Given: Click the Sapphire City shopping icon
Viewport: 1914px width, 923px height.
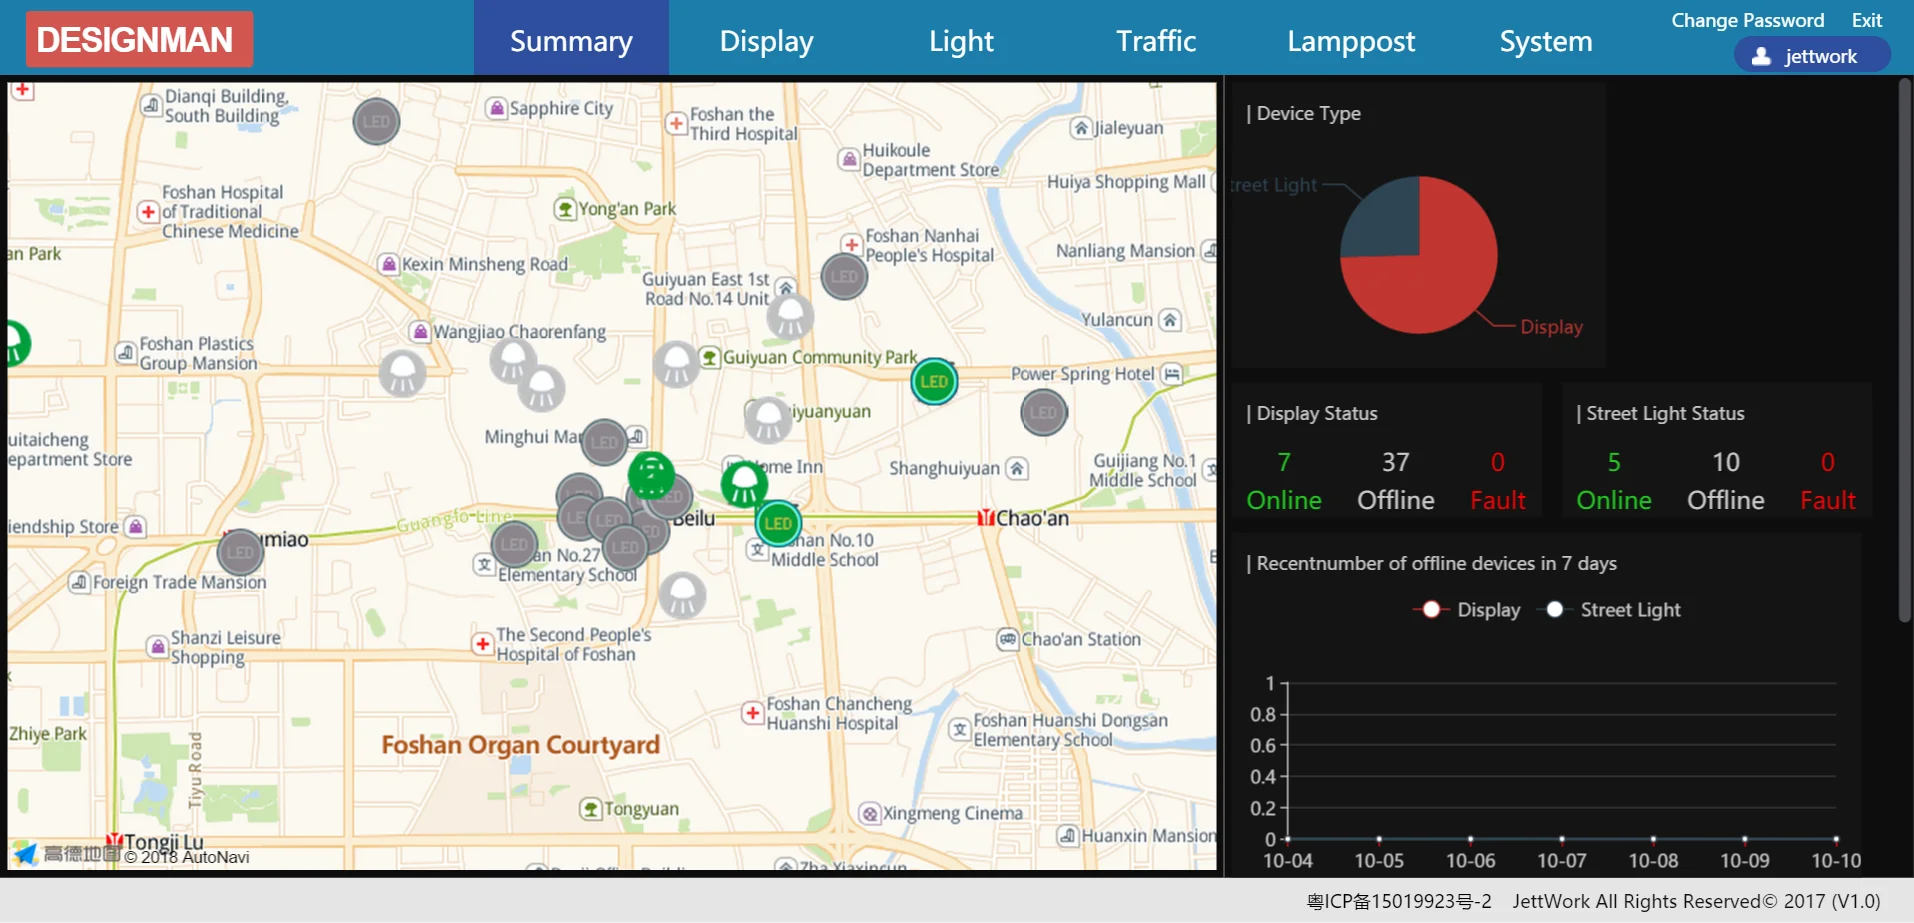Looking at the screenshot, I should 496,108.
